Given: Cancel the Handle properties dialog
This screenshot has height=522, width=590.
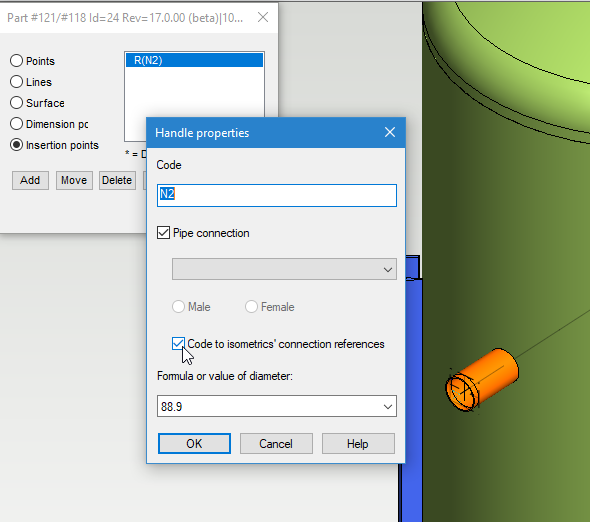Looking at the screenshot, I should (x=276, y=444).
